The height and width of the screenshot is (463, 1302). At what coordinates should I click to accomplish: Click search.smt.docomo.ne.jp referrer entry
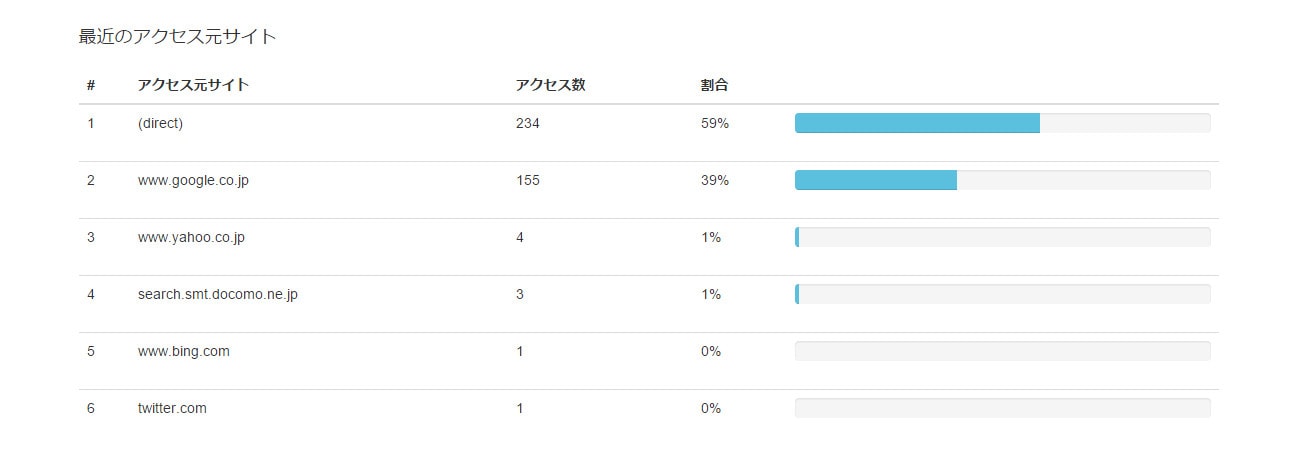tap(217, 294)
